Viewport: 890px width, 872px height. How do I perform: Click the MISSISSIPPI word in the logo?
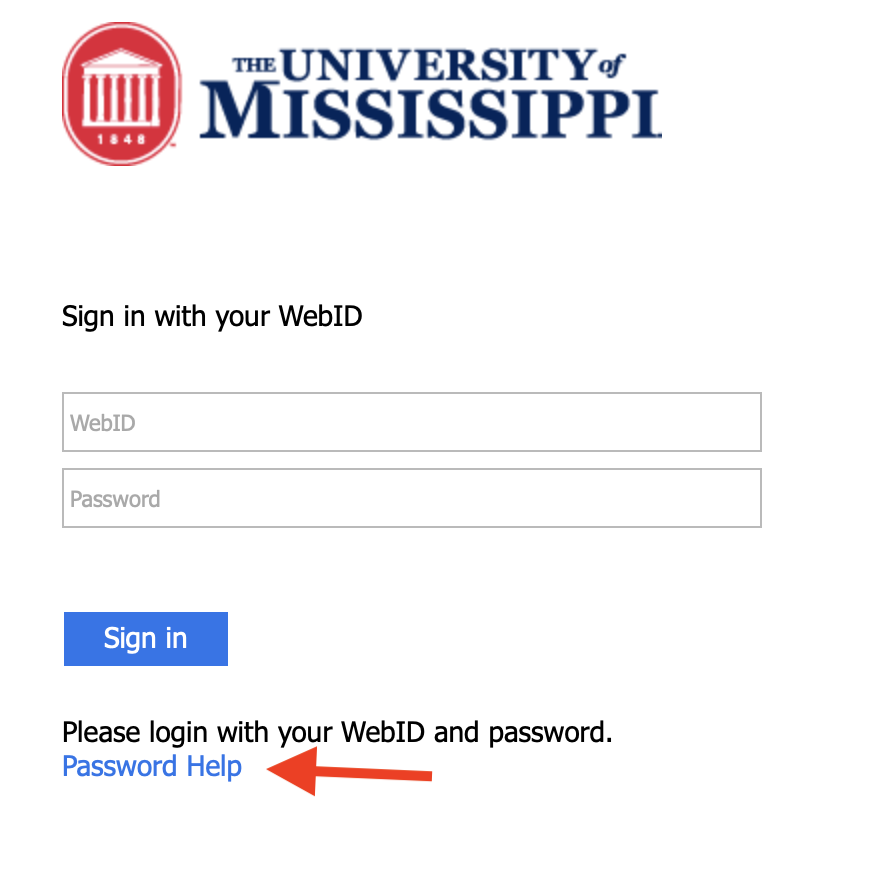coord(431,111)
